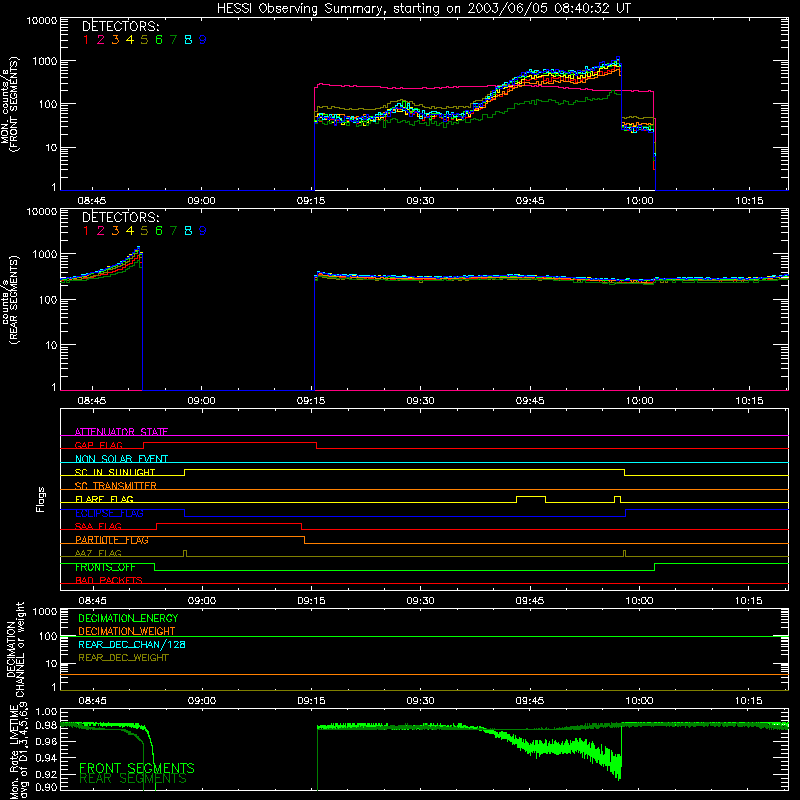The width and height of the screenshot is (800, 800).
Task: Select detector 6 in rear segments legend
Action: (x=159, y=231)
